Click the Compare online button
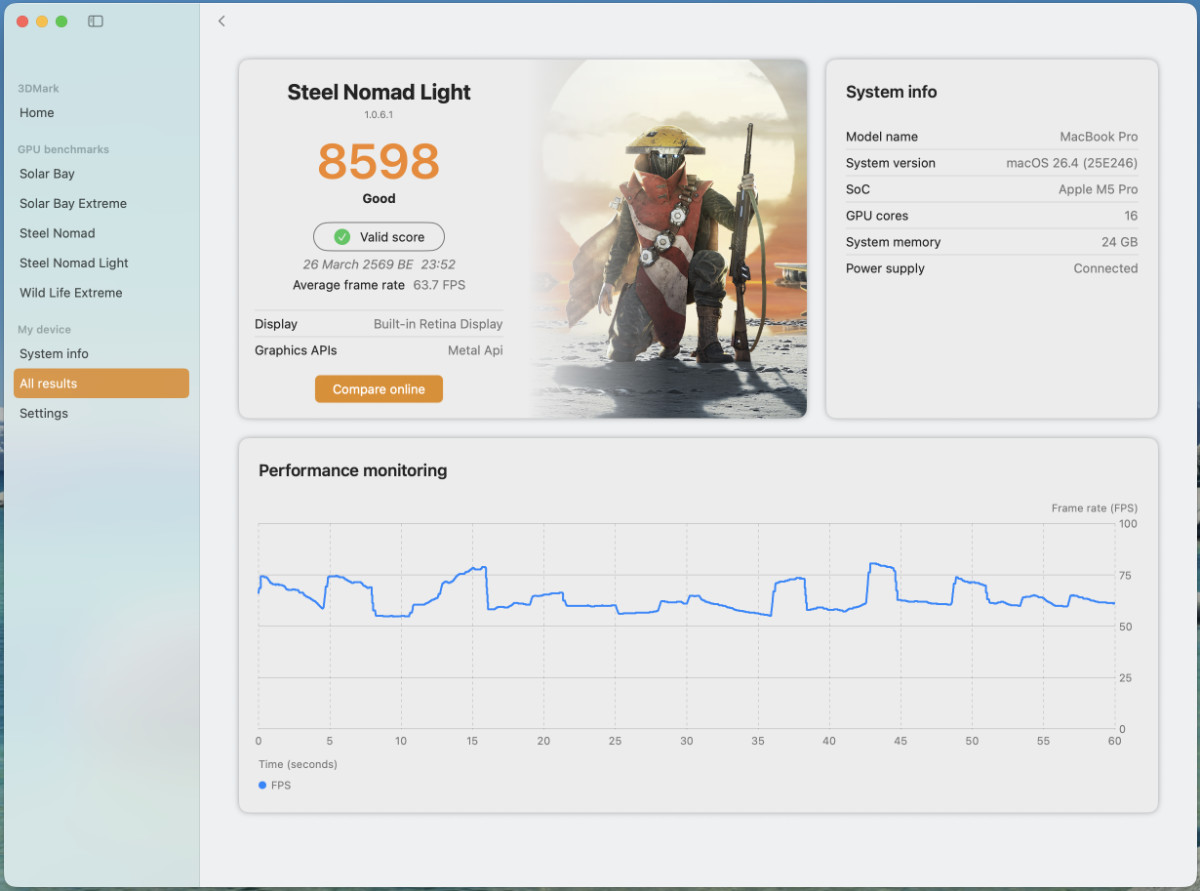 coord(378,389)
